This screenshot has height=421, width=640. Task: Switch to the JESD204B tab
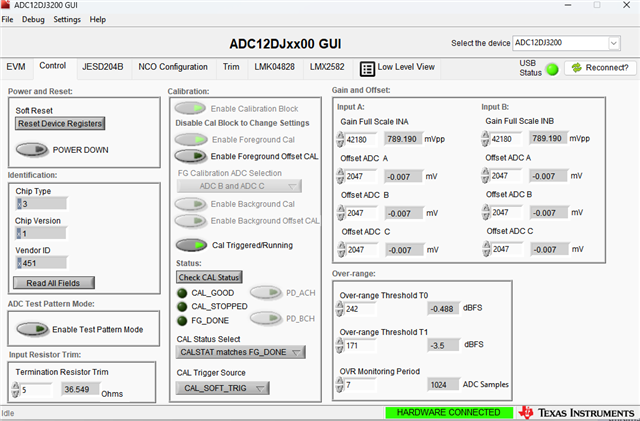[x=102, y=67]
